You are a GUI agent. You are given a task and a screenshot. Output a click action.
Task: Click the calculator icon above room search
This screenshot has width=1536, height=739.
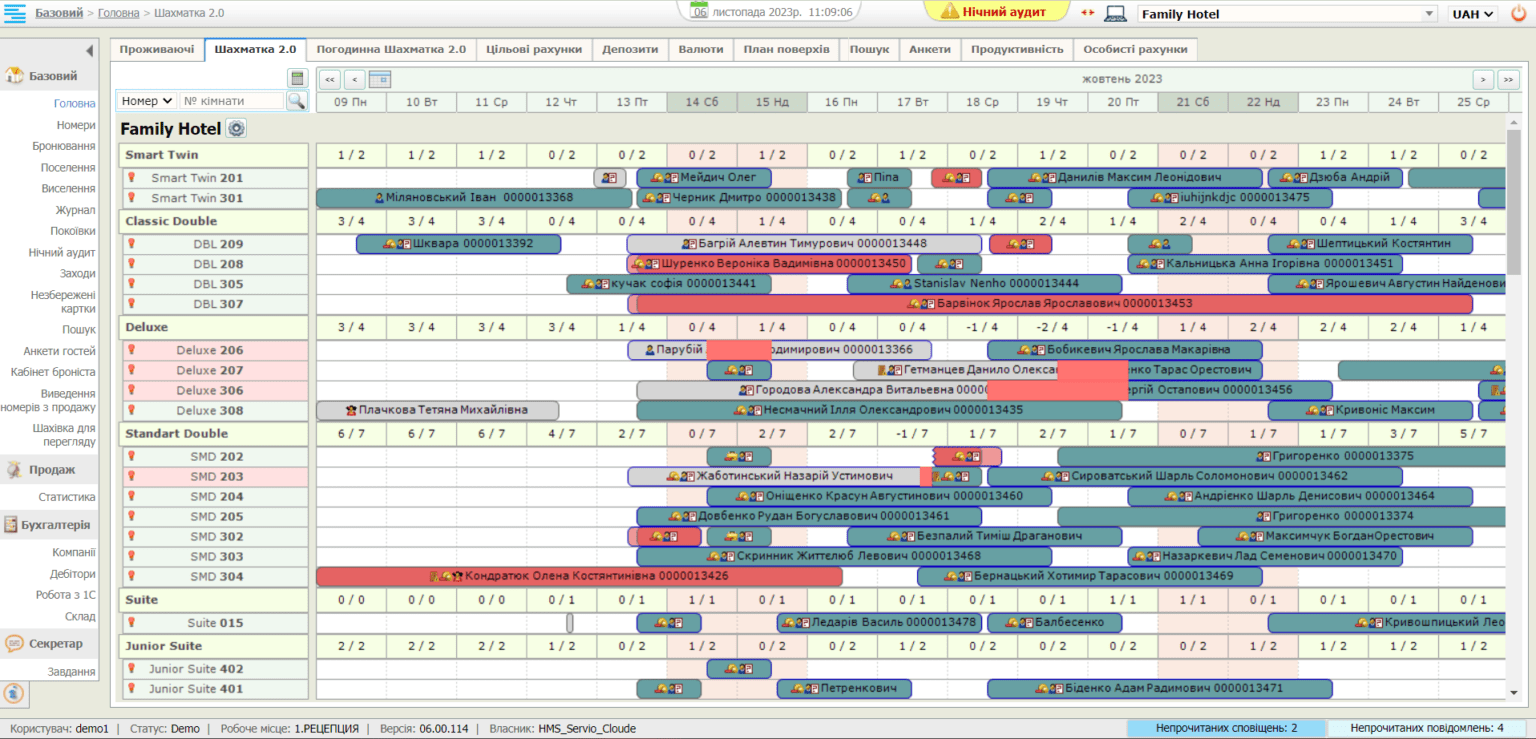296,78
